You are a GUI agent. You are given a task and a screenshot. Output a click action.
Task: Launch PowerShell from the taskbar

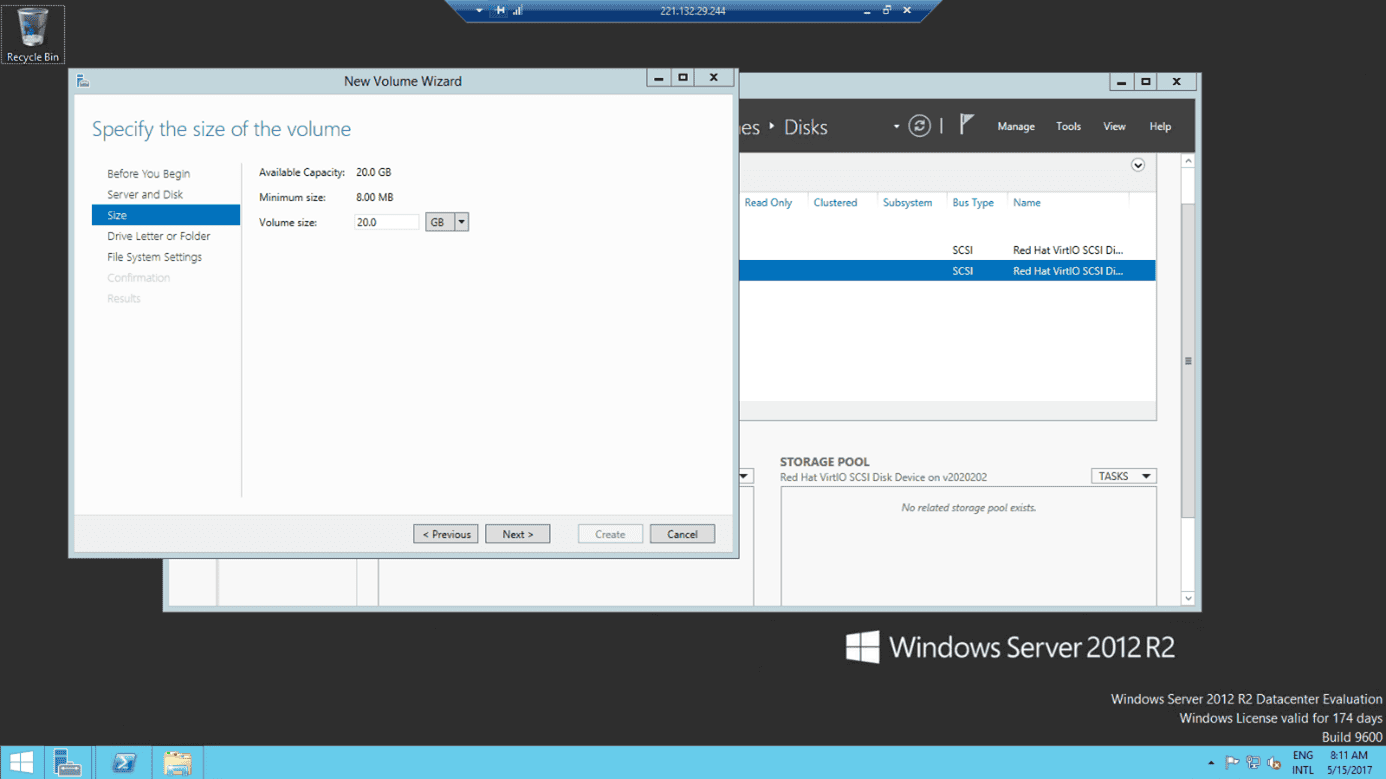point(124,762)
